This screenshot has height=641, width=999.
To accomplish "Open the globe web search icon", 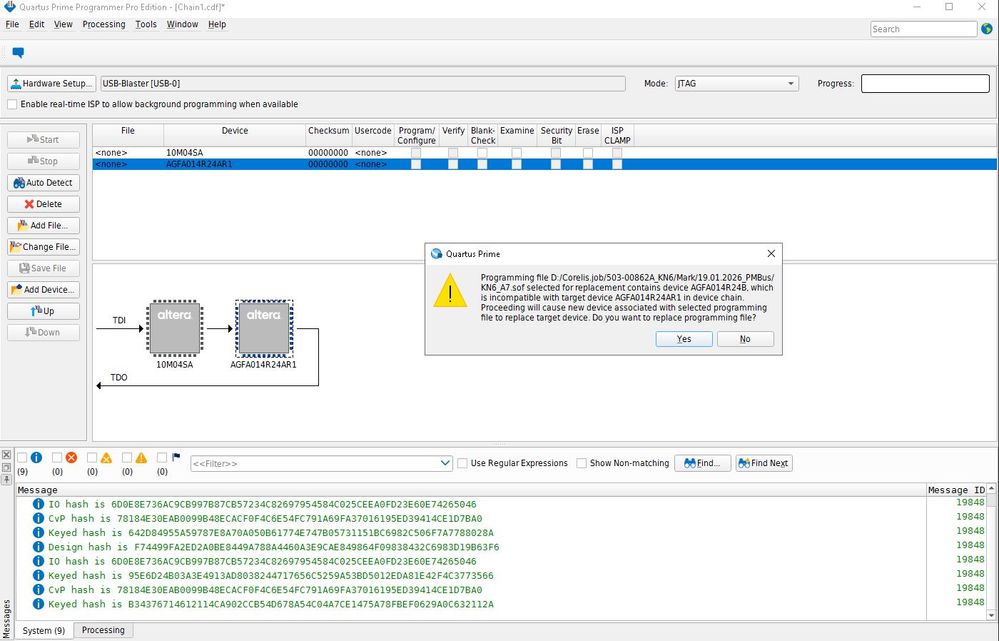I will pos(987,29).
